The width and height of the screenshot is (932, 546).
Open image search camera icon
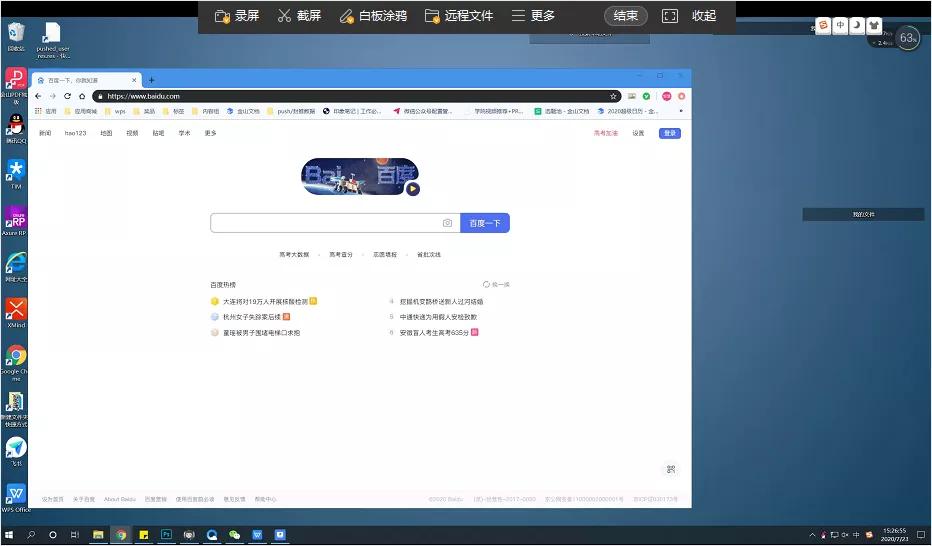(447, 223)
